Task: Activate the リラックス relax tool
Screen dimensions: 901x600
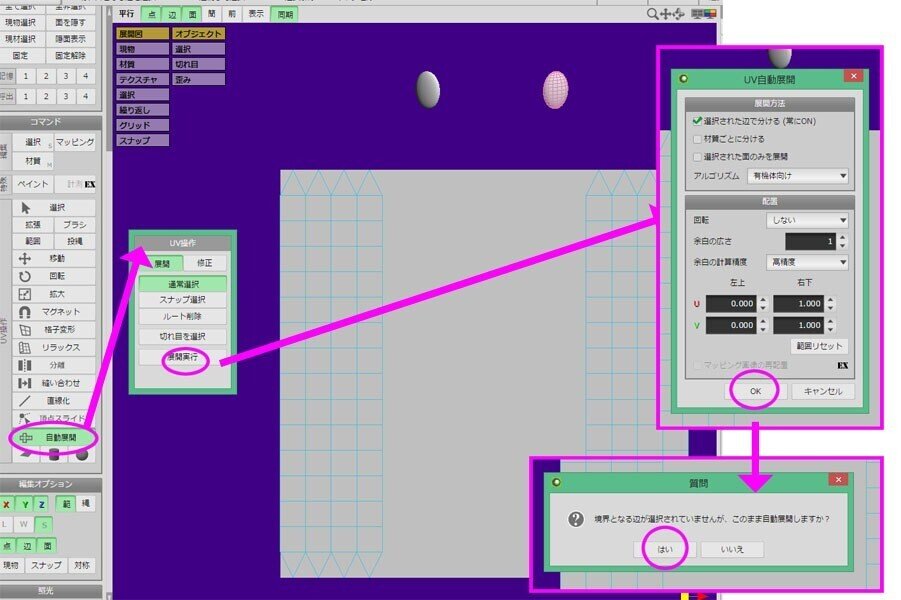Action: pos(53,348)
